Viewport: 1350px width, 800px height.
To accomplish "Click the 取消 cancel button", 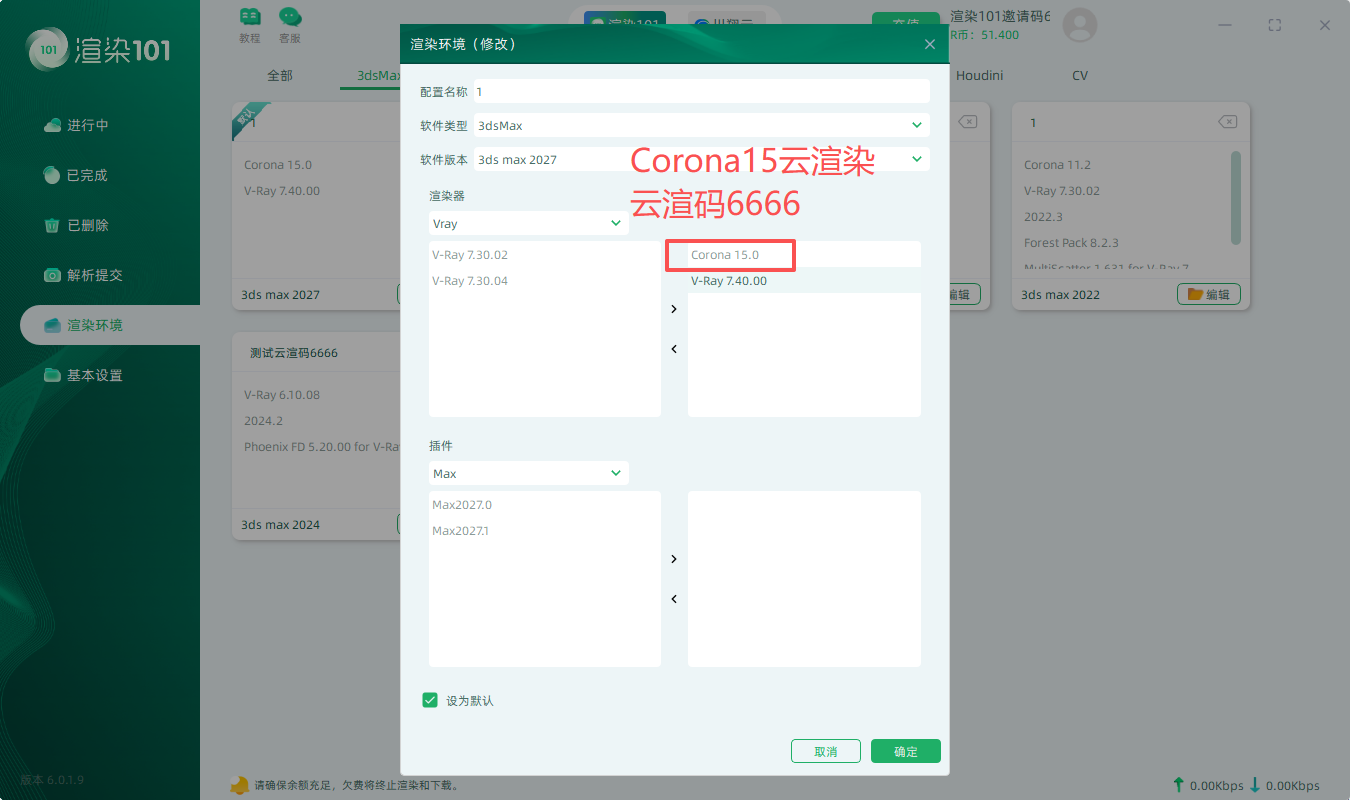I will (826, 751).
